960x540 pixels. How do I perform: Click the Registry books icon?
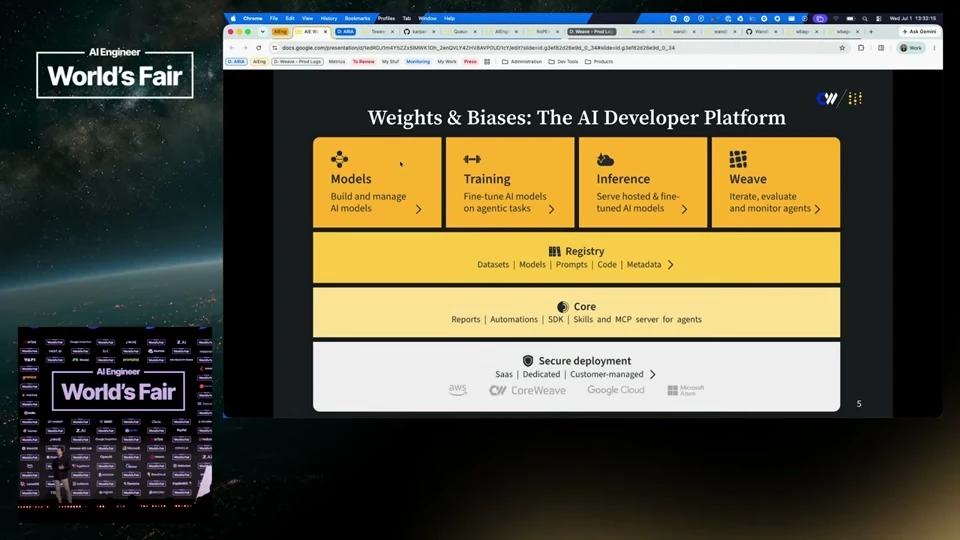[x=555, y=251]
